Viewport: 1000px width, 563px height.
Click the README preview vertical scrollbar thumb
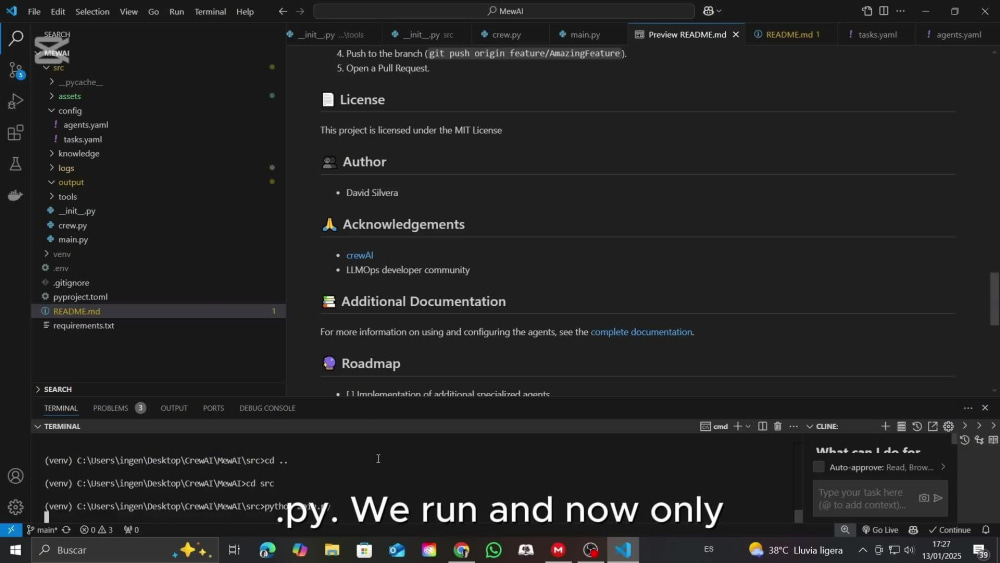tap(994, 298)
